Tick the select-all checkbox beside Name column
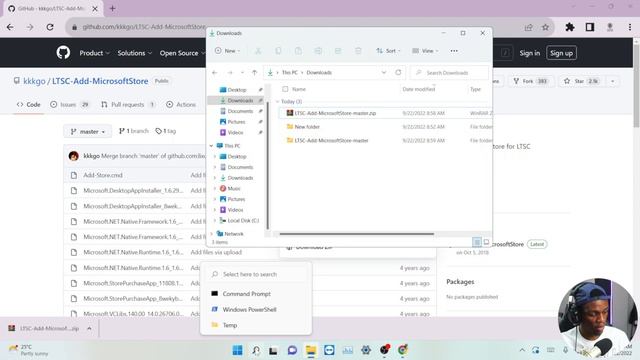 [x=285, y=89]
